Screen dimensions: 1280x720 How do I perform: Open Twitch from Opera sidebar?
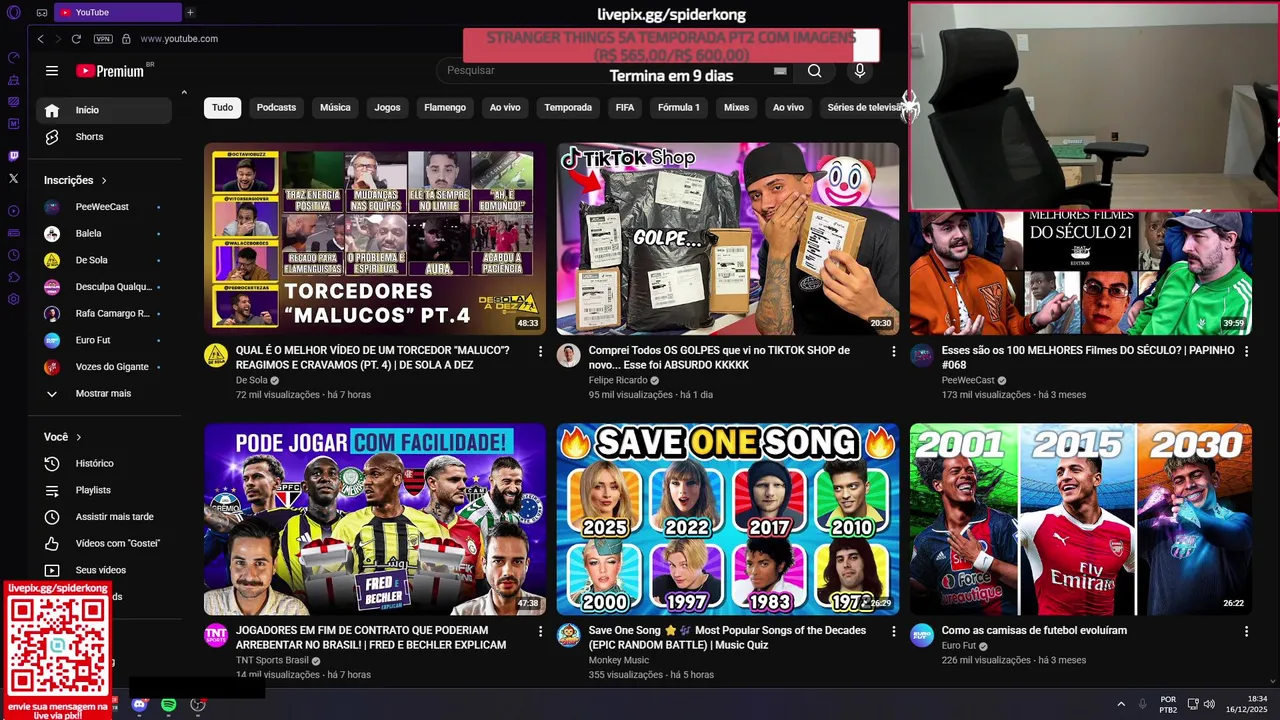[x=13, y=156]
